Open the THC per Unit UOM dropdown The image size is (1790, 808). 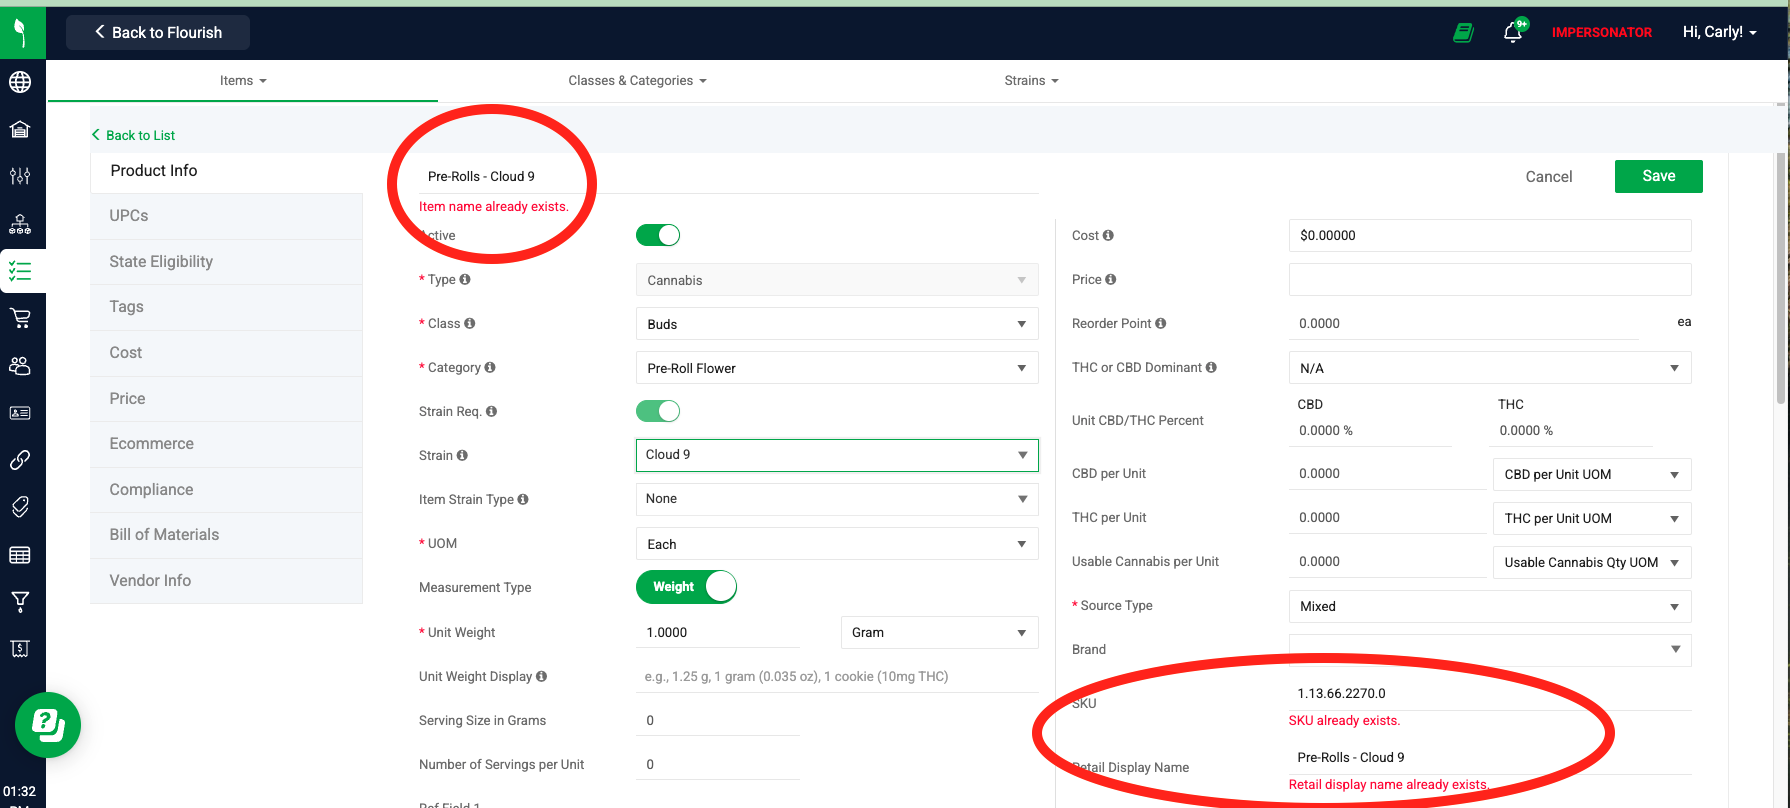[1592, 518]
